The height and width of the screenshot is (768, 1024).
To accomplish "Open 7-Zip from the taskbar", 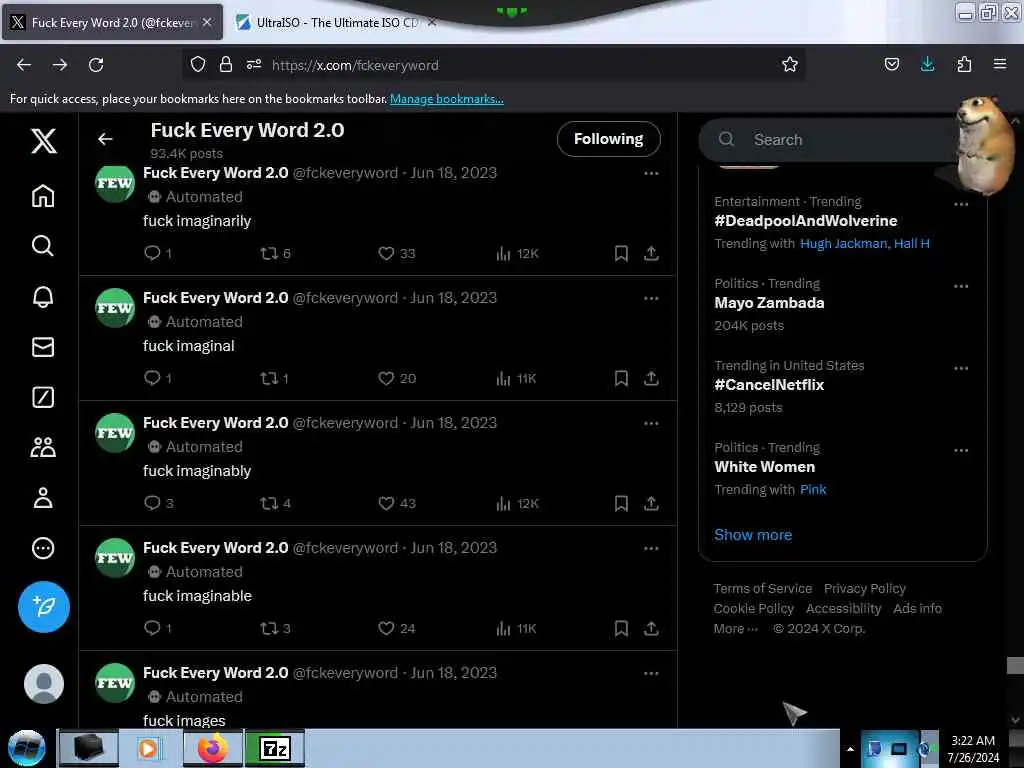I will pyautogui.click(x=275, y=748).
